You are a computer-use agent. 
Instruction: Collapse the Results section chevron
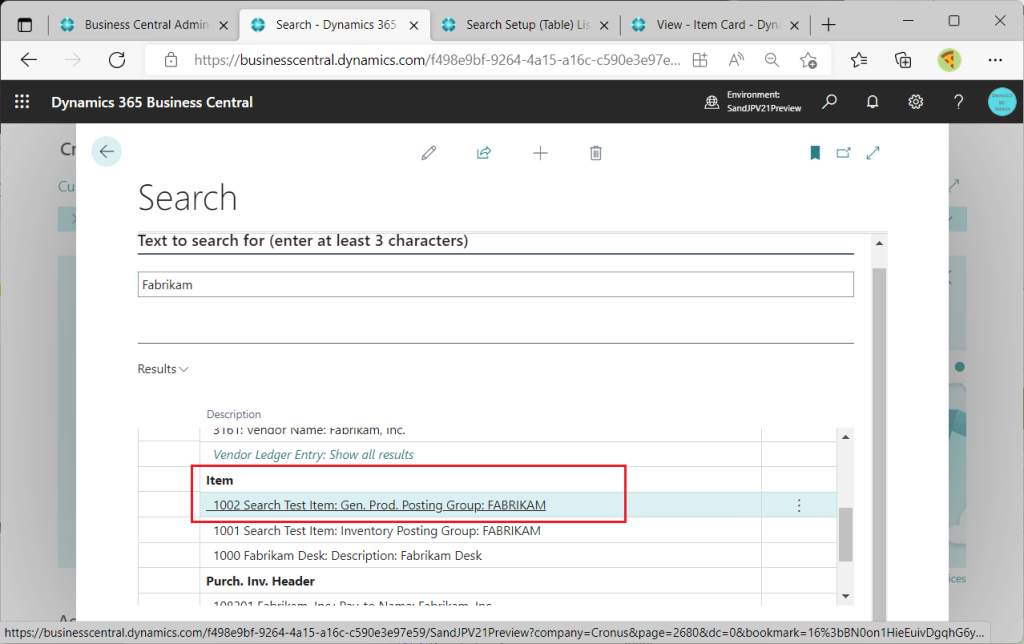(184, 370)
